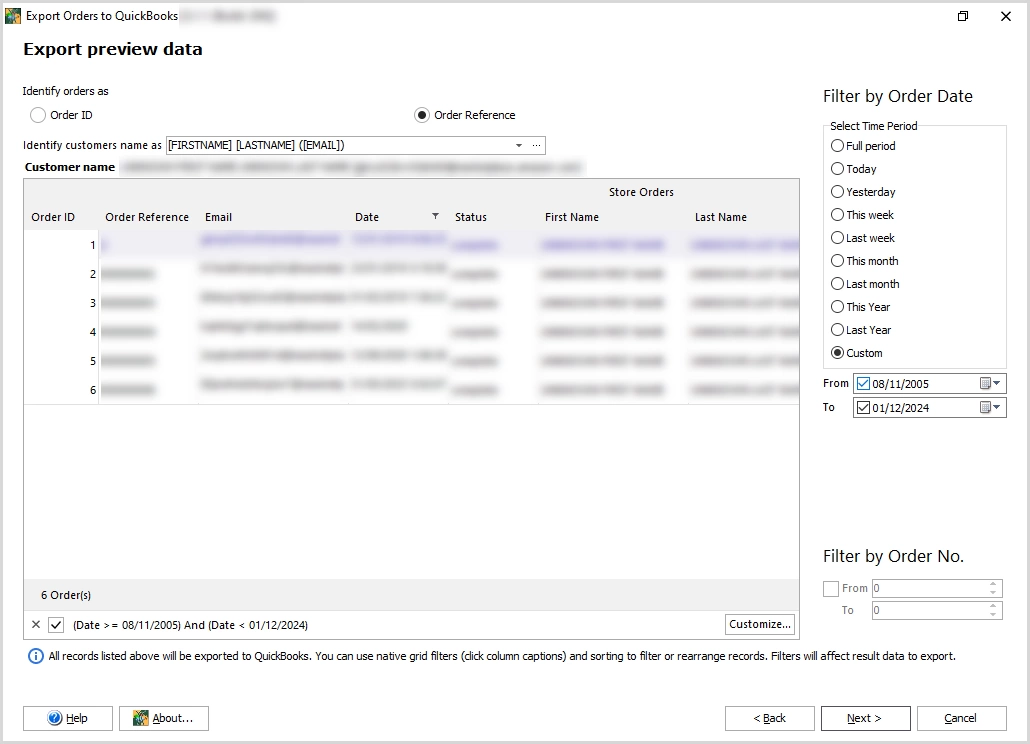The image size is (1030, 744).
Task: Click the filter expression text (Date >= 08/11/2005)
Action: coord(190,625)
